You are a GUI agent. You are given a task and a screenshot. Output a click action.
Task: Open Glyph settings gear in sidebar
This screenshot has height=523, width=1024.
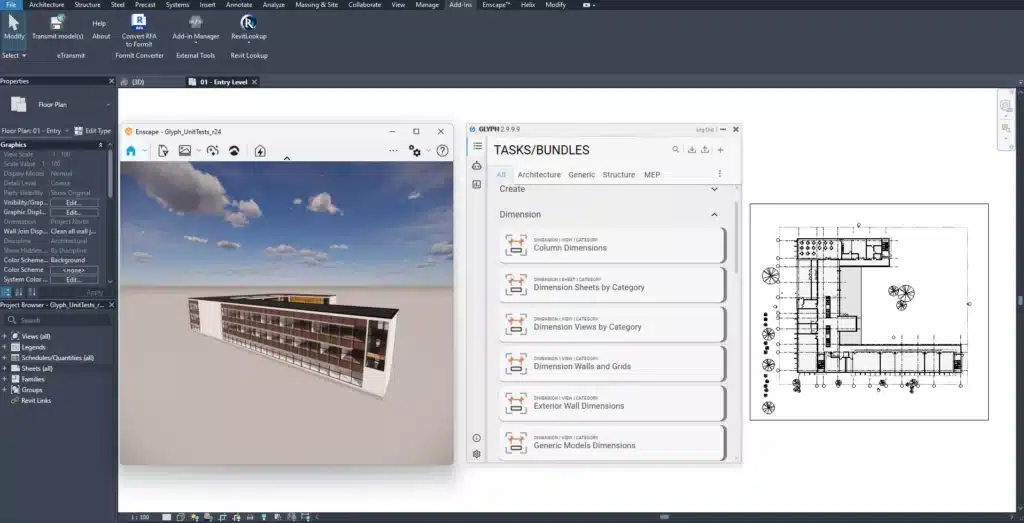[477, 454]
